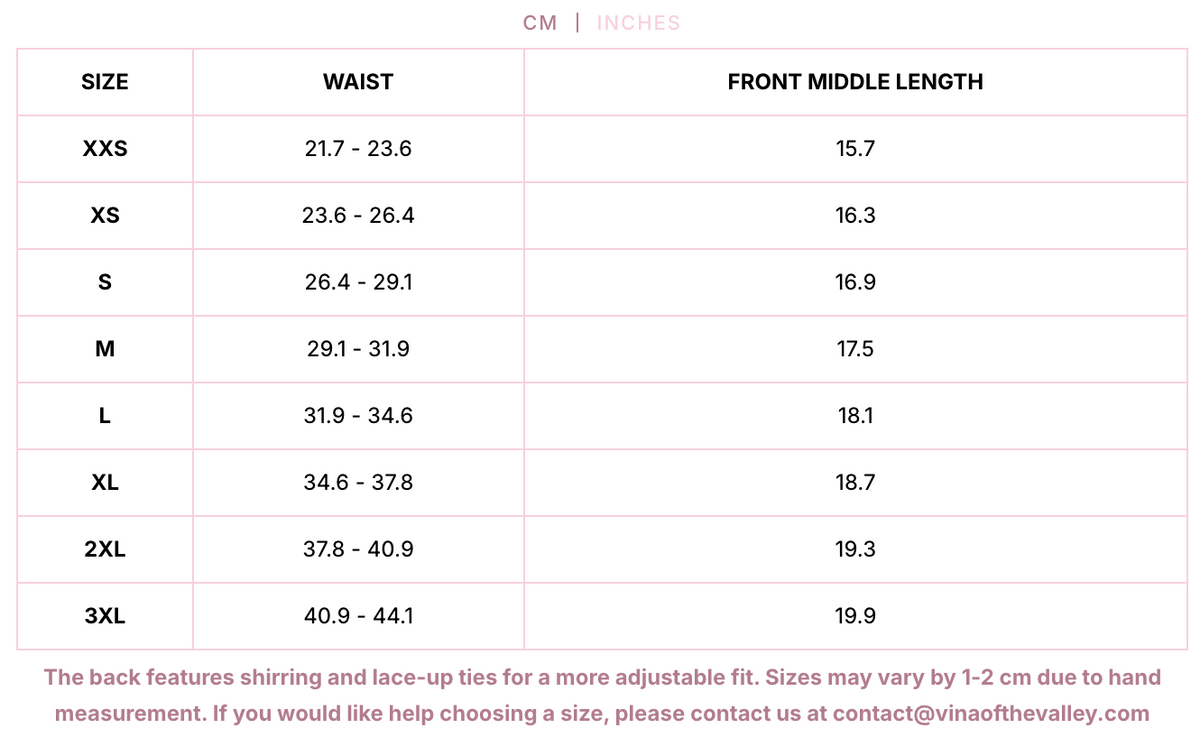1200x756 pixels.
Task: Select the SIZE column header
Action: pos(105,82)
